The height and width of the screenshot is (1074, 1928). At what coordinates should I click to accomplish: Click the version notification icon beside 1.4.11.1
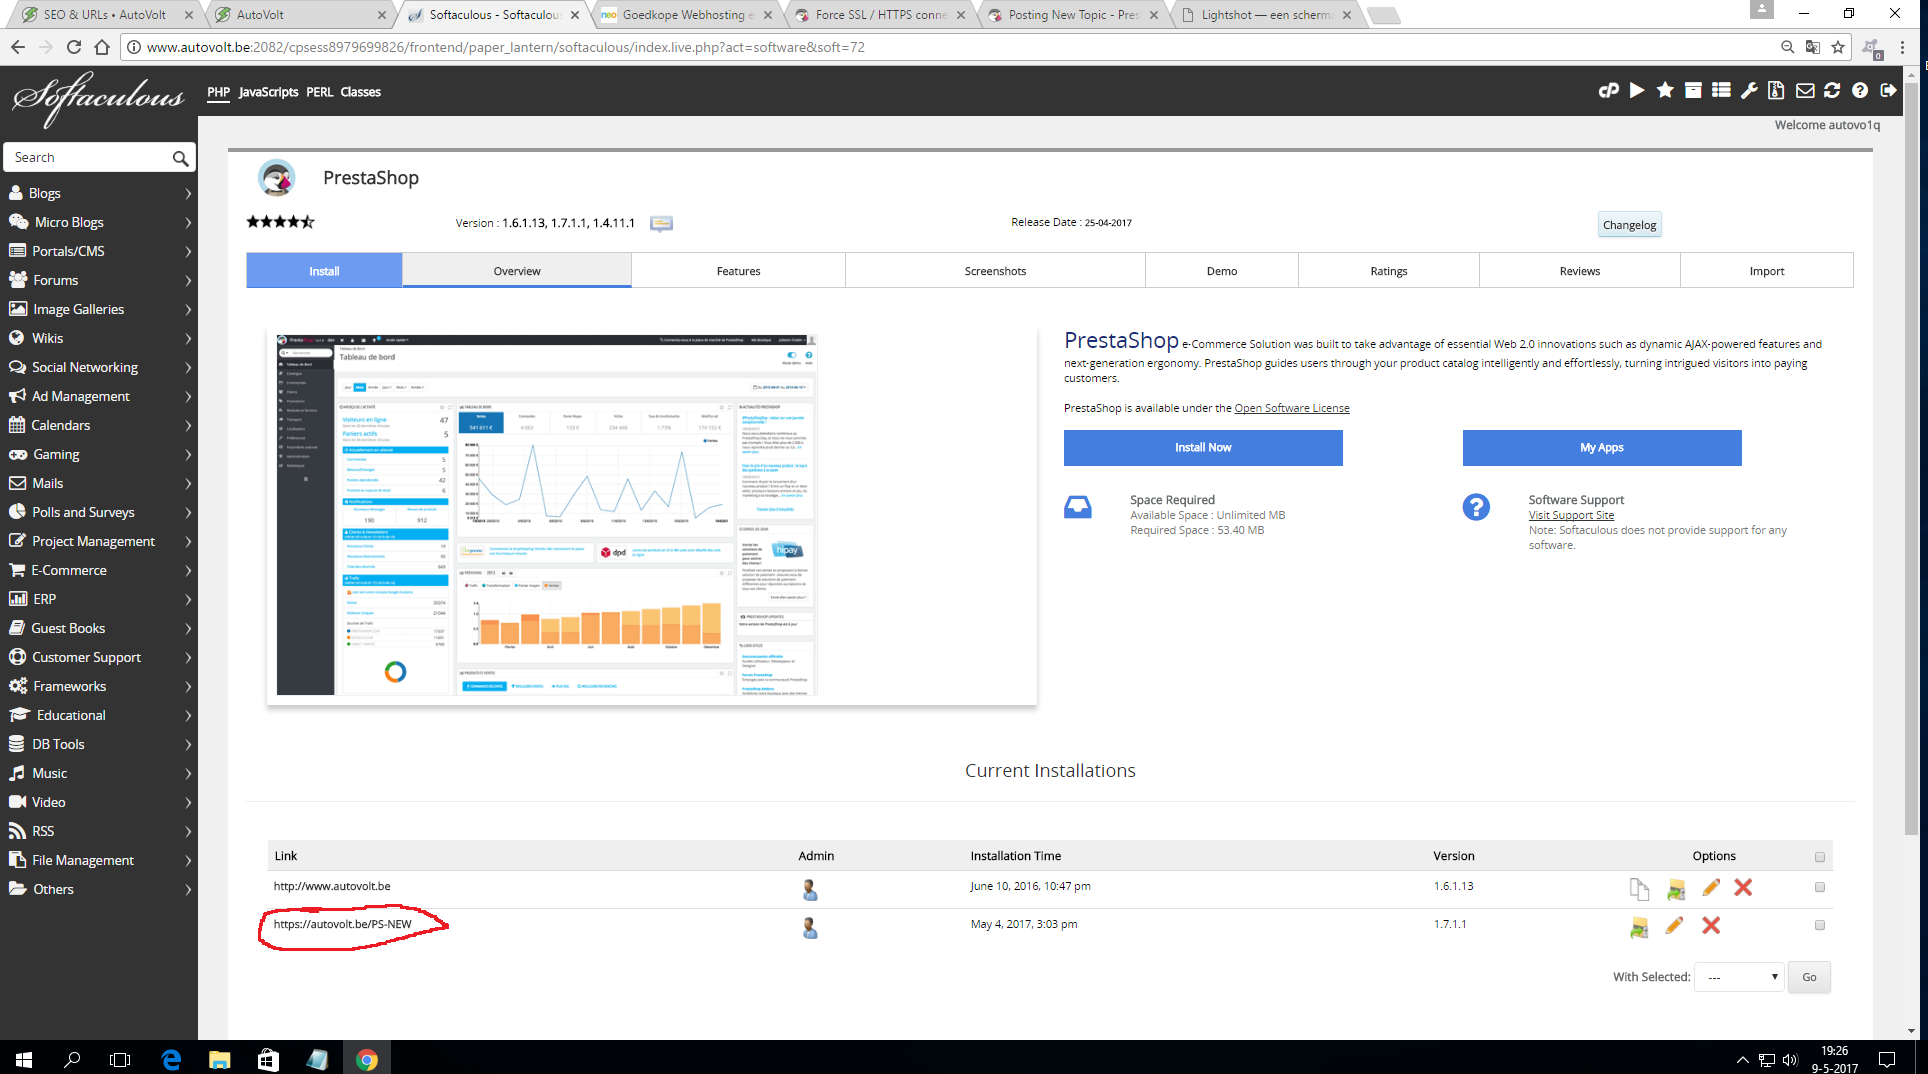coord(661,223)
